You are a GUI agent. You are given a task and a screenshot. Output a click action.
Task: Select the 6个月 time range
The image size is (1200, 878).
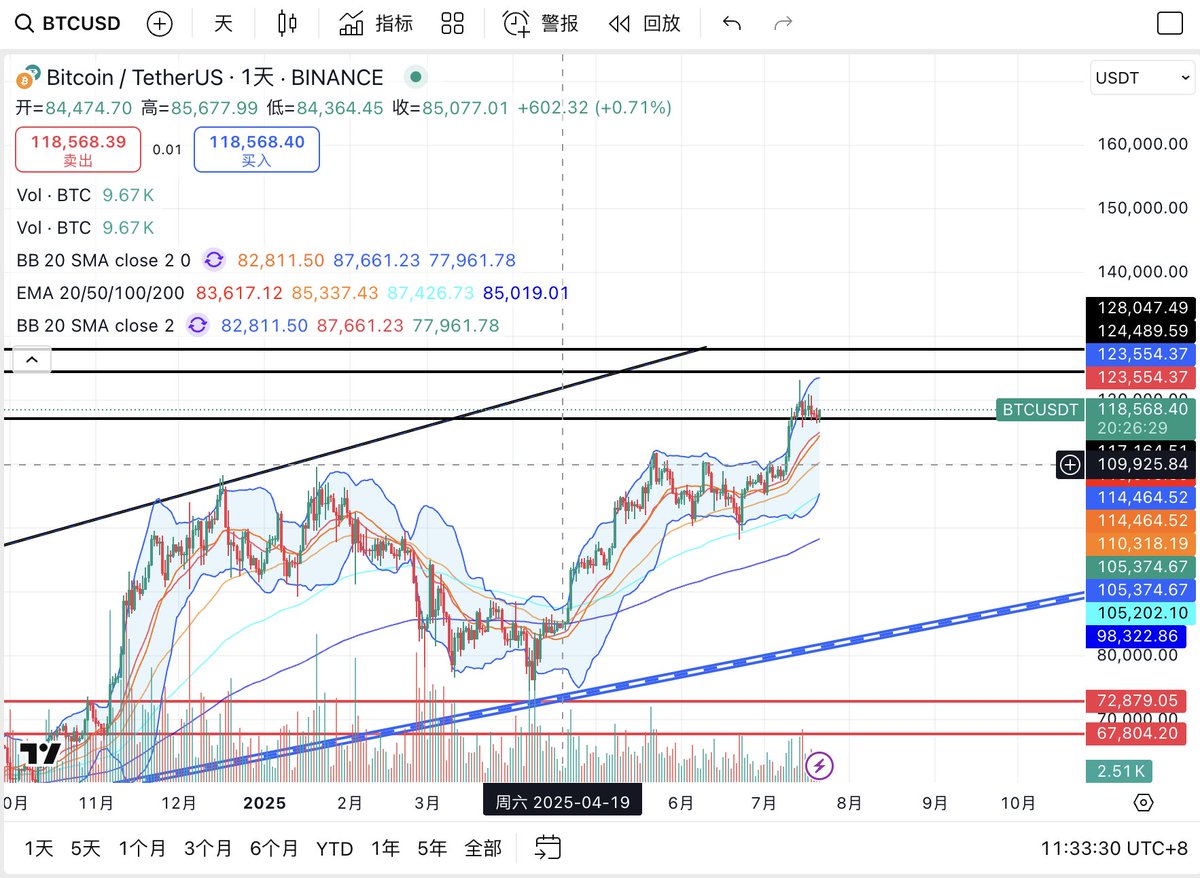[x=274, y=849]
